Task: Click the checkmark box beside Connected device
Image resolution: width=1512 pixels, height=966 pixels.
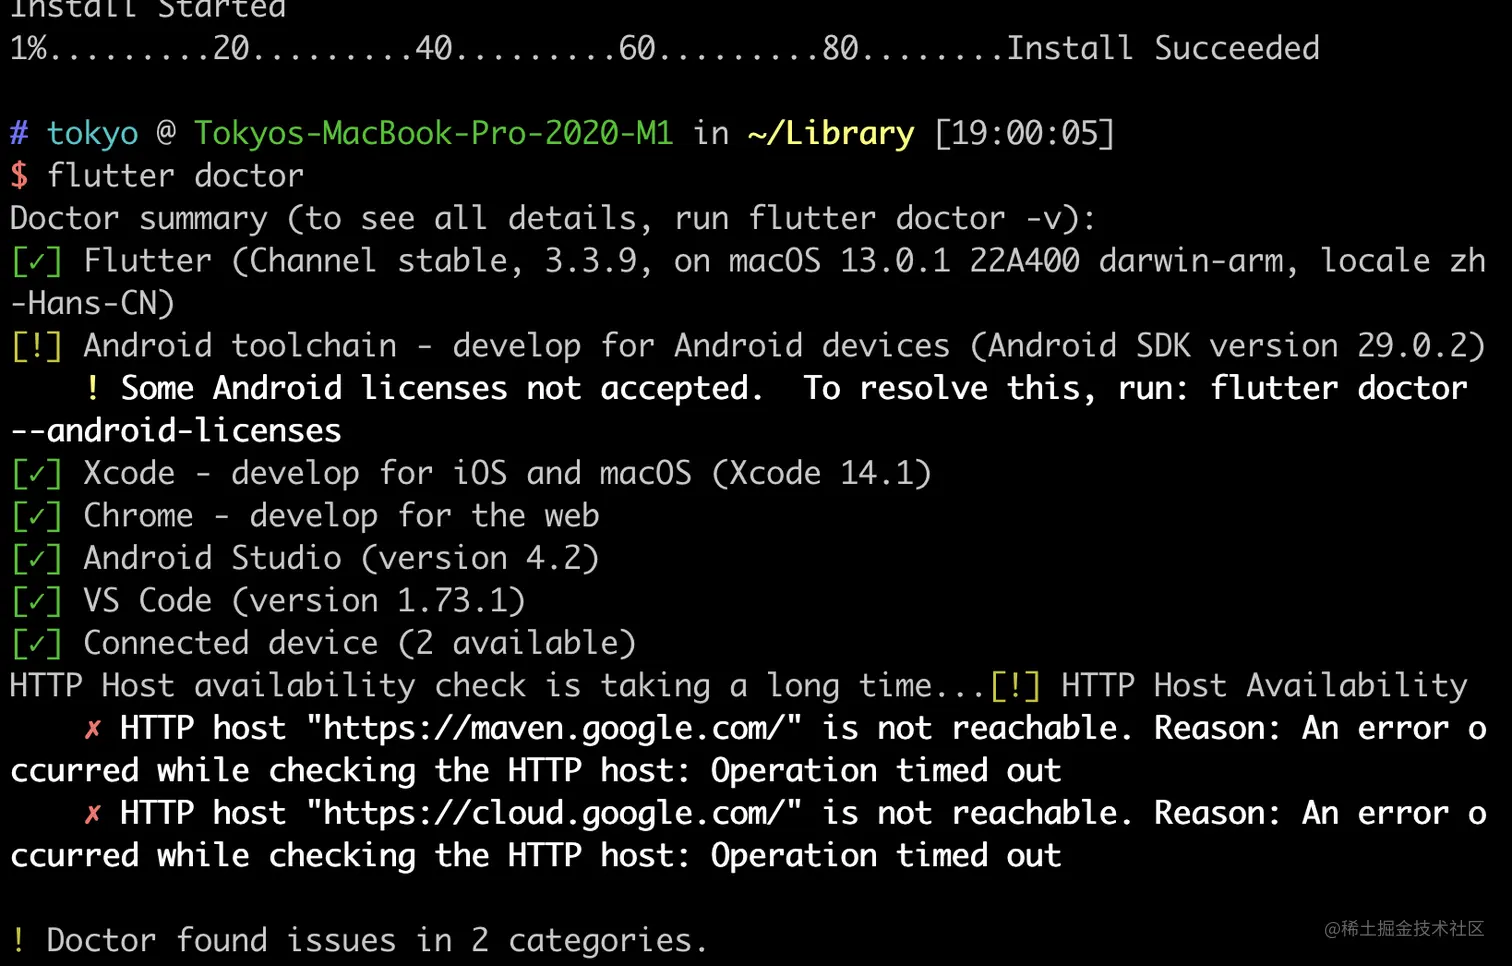Action: [36, 644]
